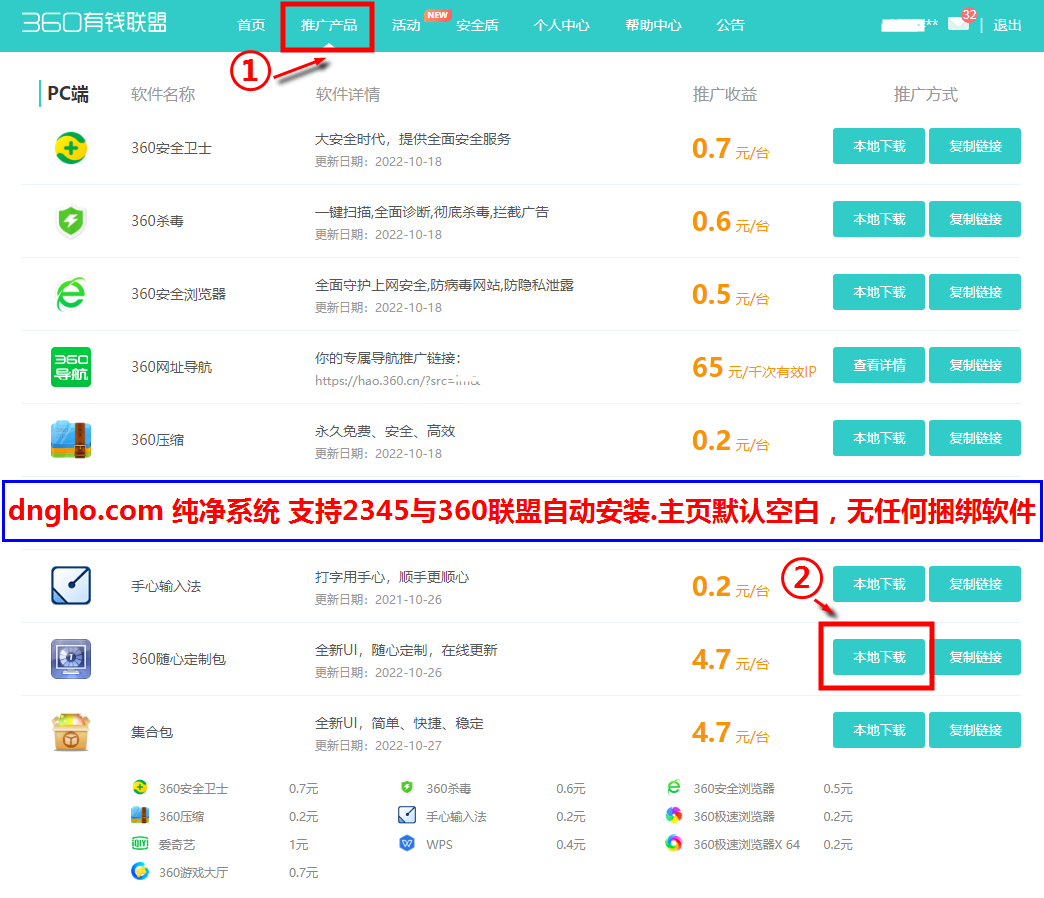Screen dimensions: 1044x898
Task: Click 复制链接 for 360压缩
Action: pos(975,438)
